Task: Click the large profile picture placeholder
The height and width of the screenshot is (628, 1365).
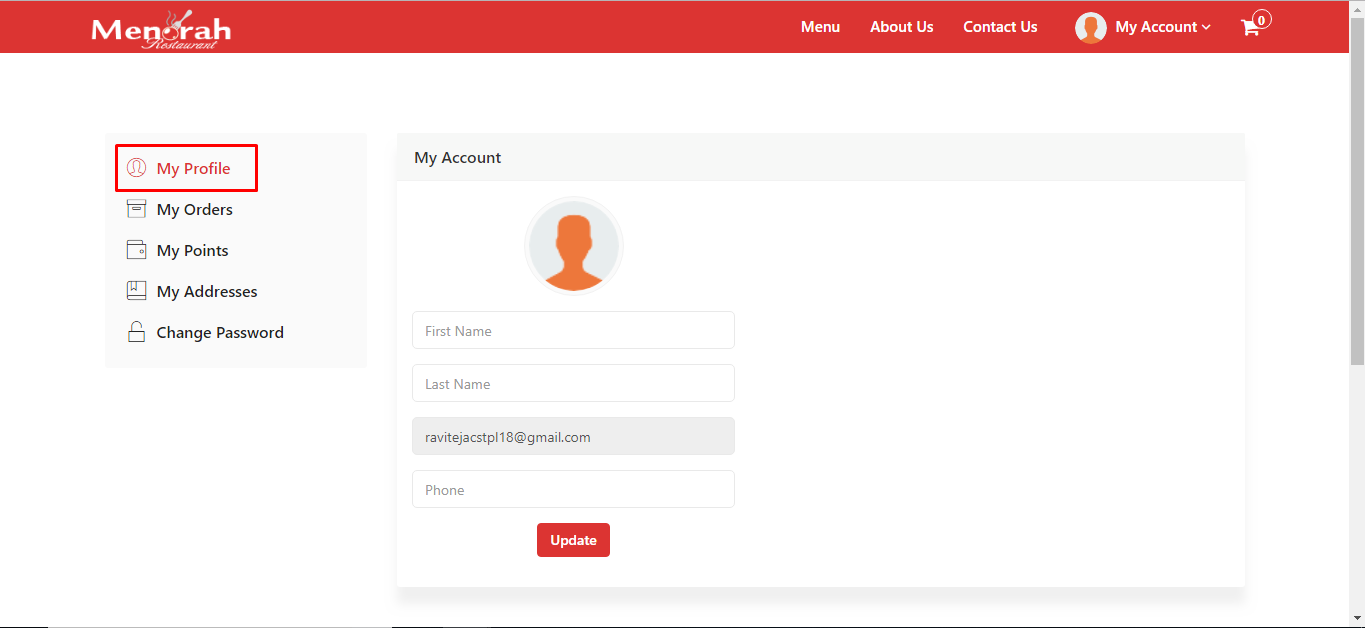Action: 574,246
